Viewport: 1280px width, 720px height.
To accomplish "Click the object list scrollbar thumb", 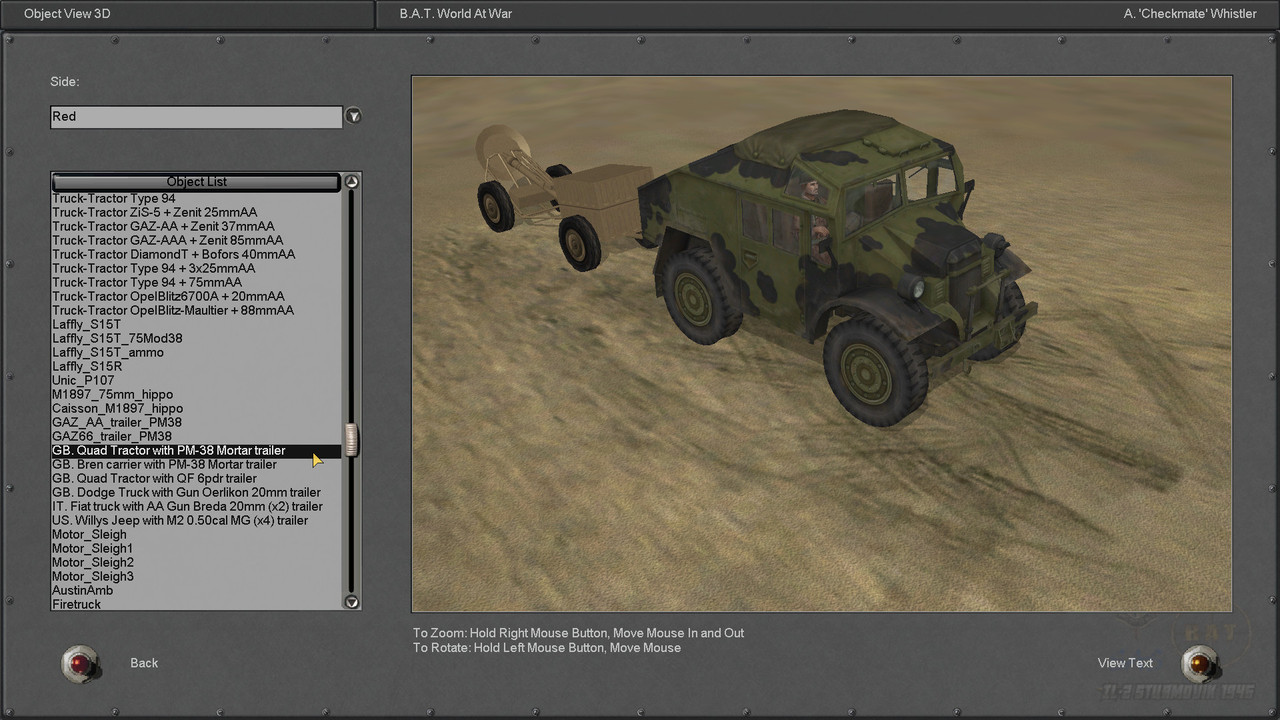I will tap(351, 440).
